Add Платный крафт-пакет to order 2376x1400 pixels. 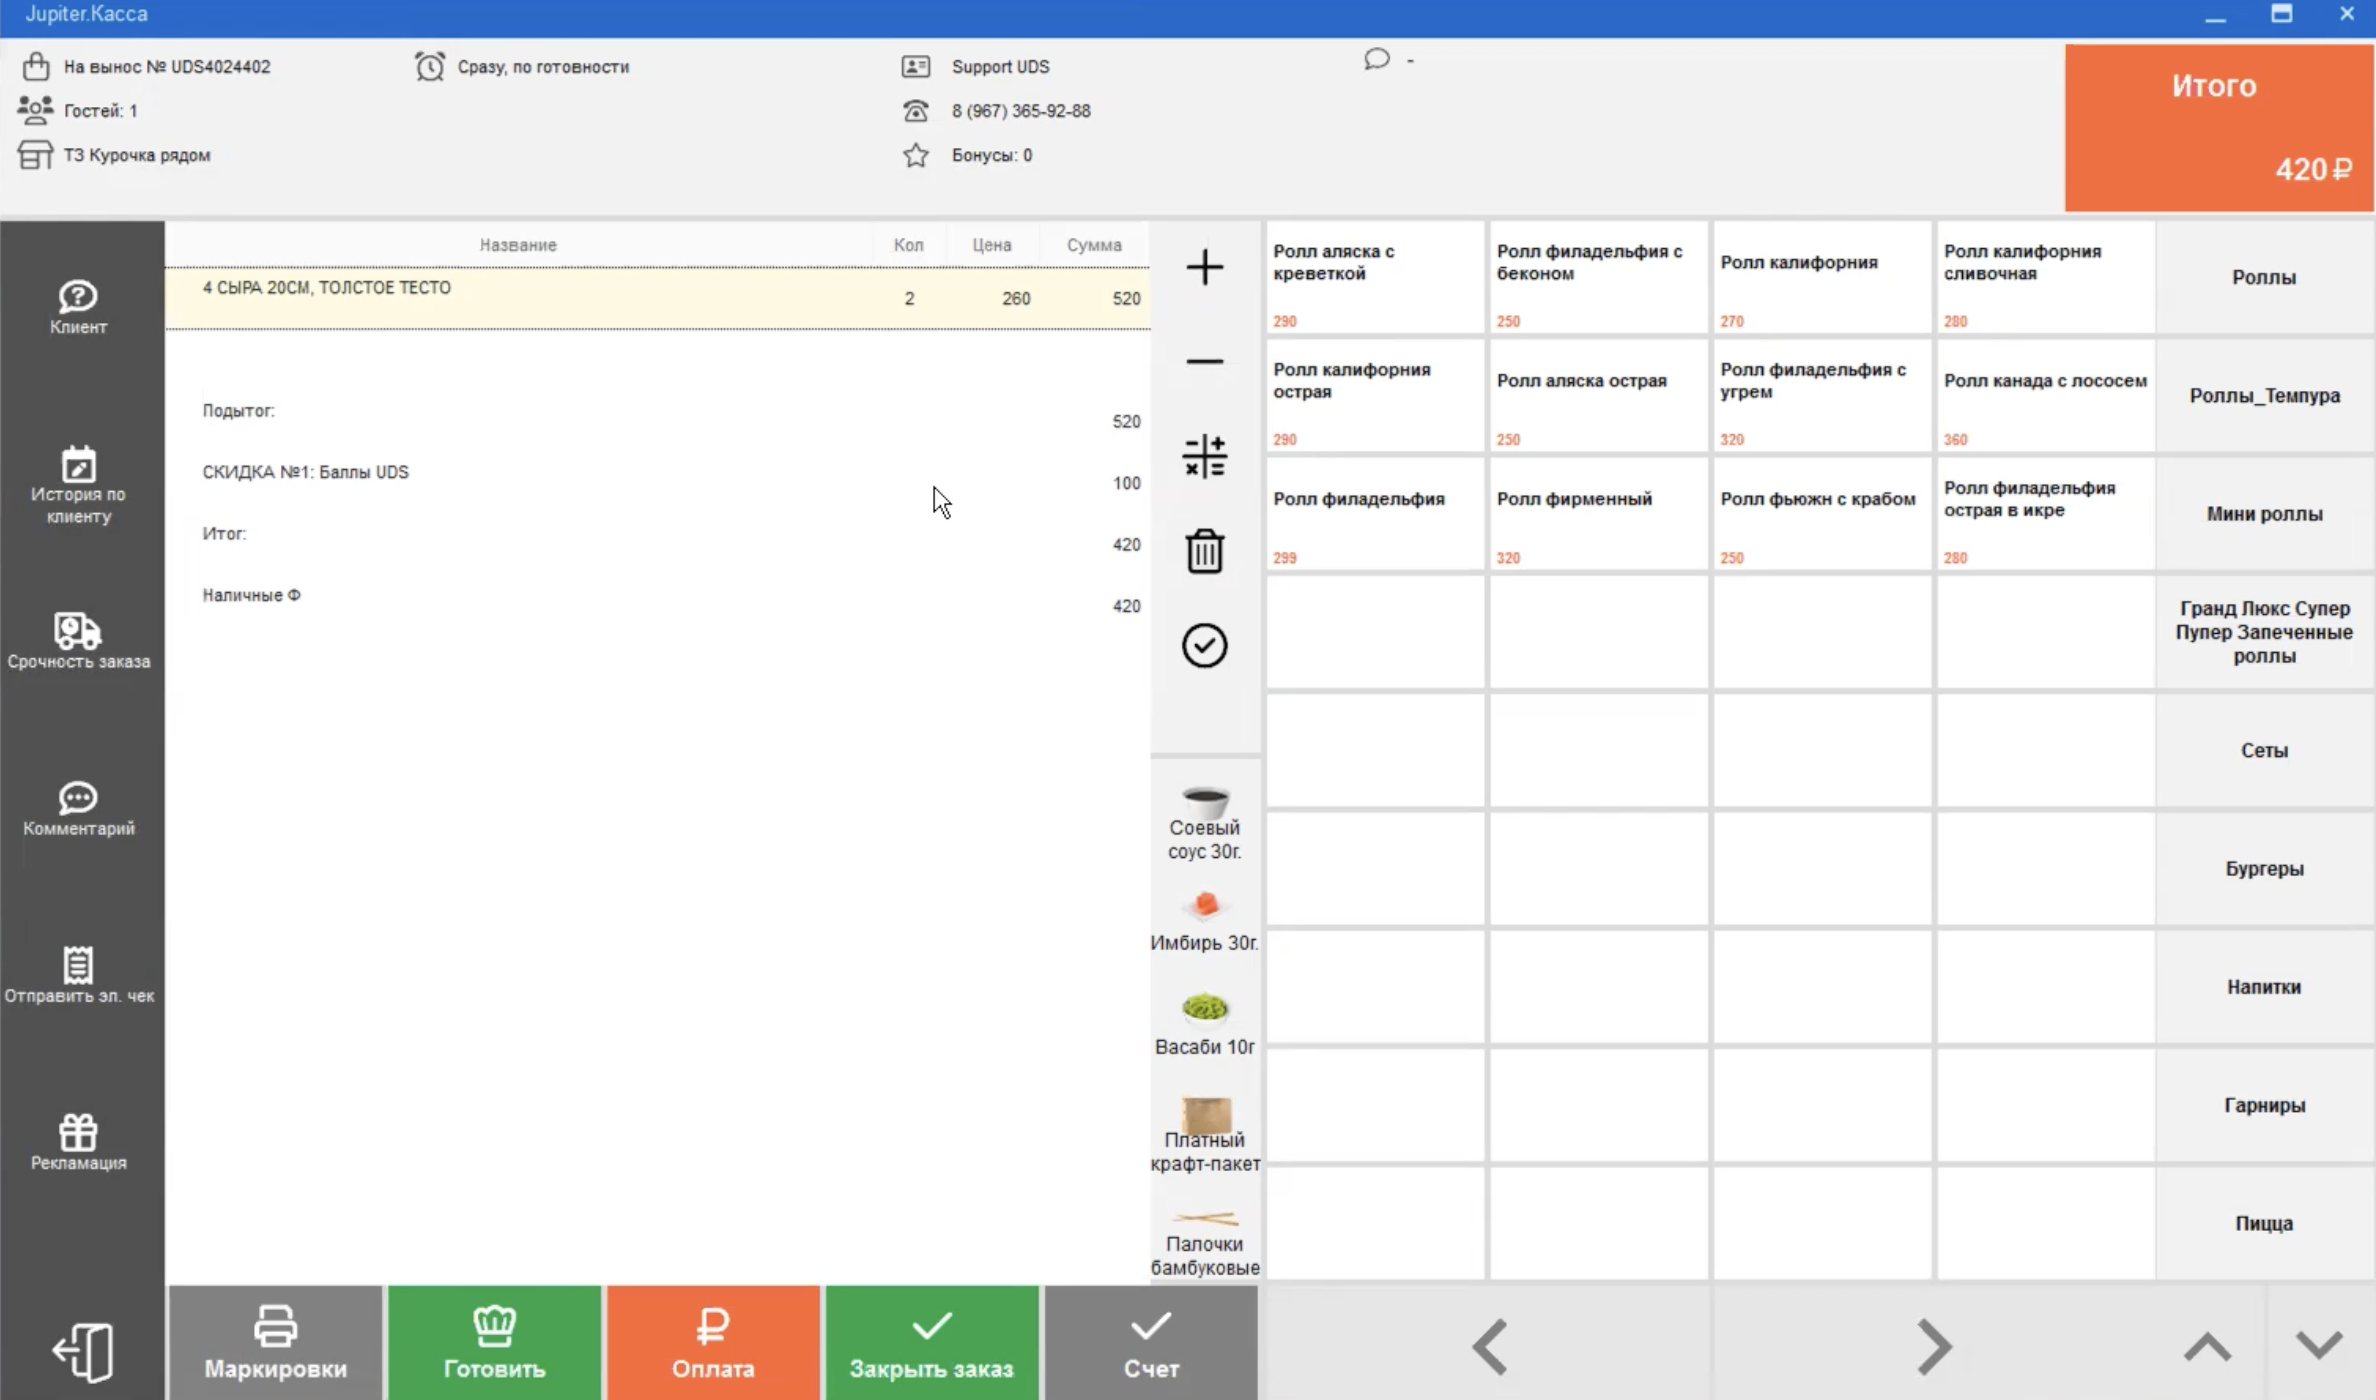click(x=1204, y=1135)
